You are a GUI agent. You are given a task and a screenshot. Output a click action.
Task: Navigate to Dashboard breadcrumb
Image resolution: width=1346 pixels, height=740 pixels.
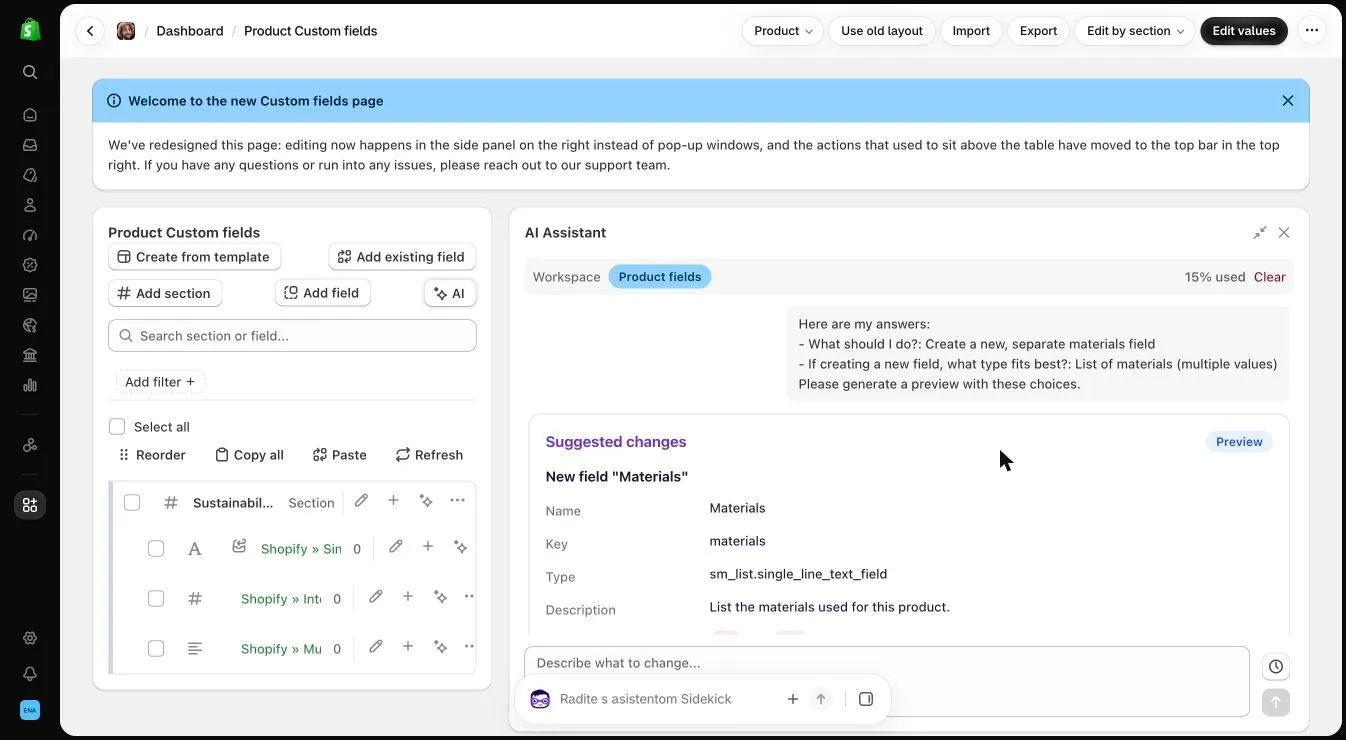(190, 31)
